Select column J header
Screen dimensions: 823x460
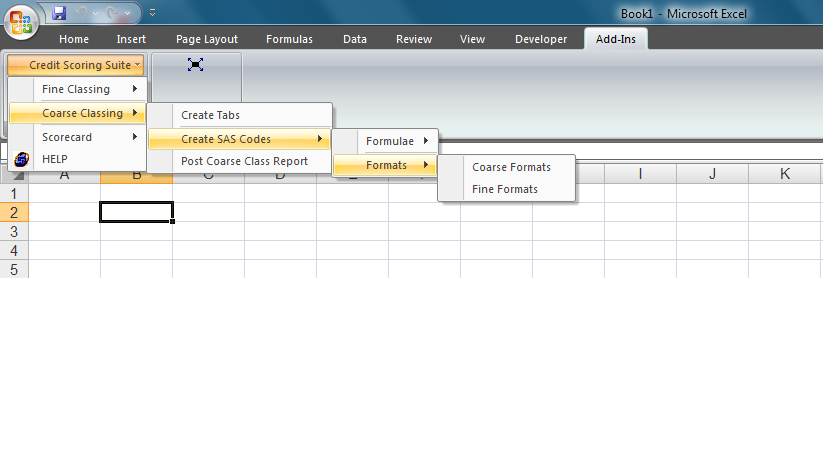[712, 174]
